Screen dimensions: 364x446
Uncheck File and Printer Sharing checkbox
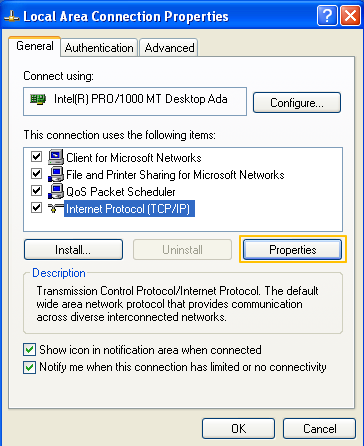(x=36, y=173)
